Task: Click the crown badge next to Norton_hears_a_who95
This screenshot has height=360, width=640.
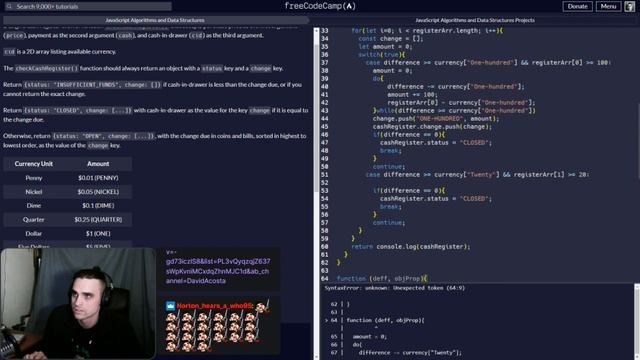Action: click(170, 306)
